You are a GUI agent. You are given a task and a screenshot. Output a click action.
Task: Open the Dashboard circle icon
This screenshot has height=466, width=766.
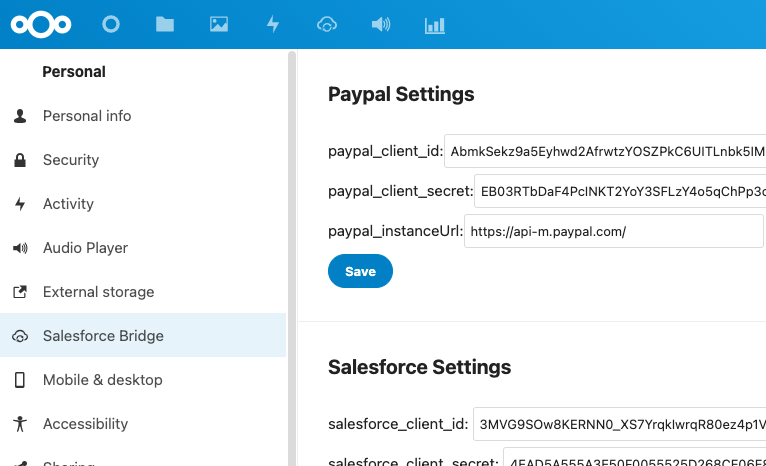pyautogui.click(x=111, y=24)
